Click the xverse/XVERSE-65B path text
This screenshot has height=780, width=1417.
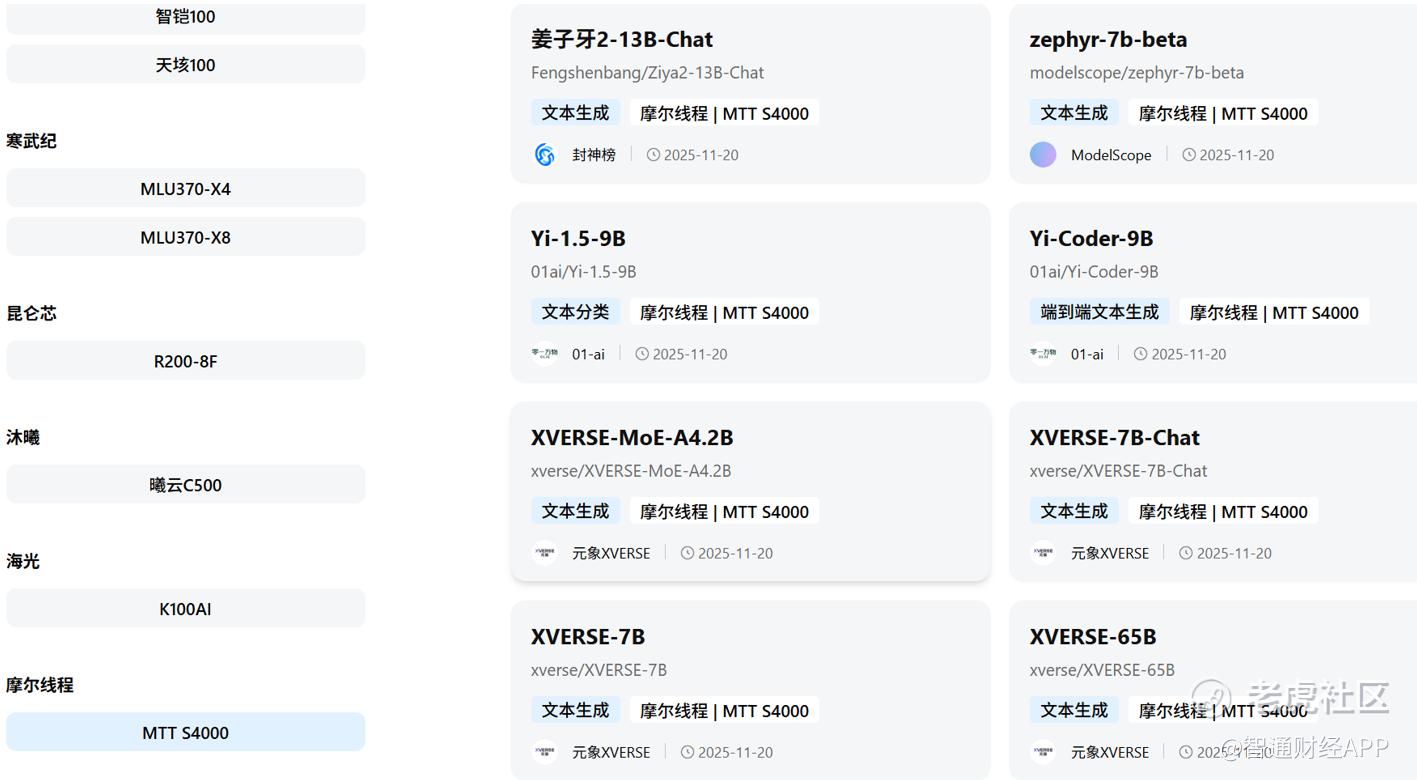tap(1102, 670)
